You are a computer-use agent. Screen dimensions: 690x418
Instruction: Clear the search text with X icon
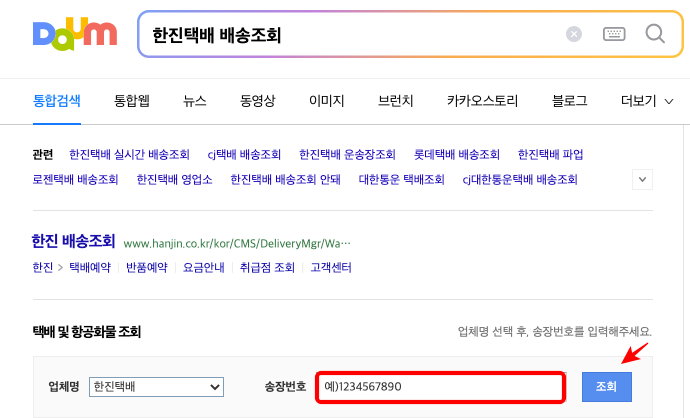coord(574,34)
